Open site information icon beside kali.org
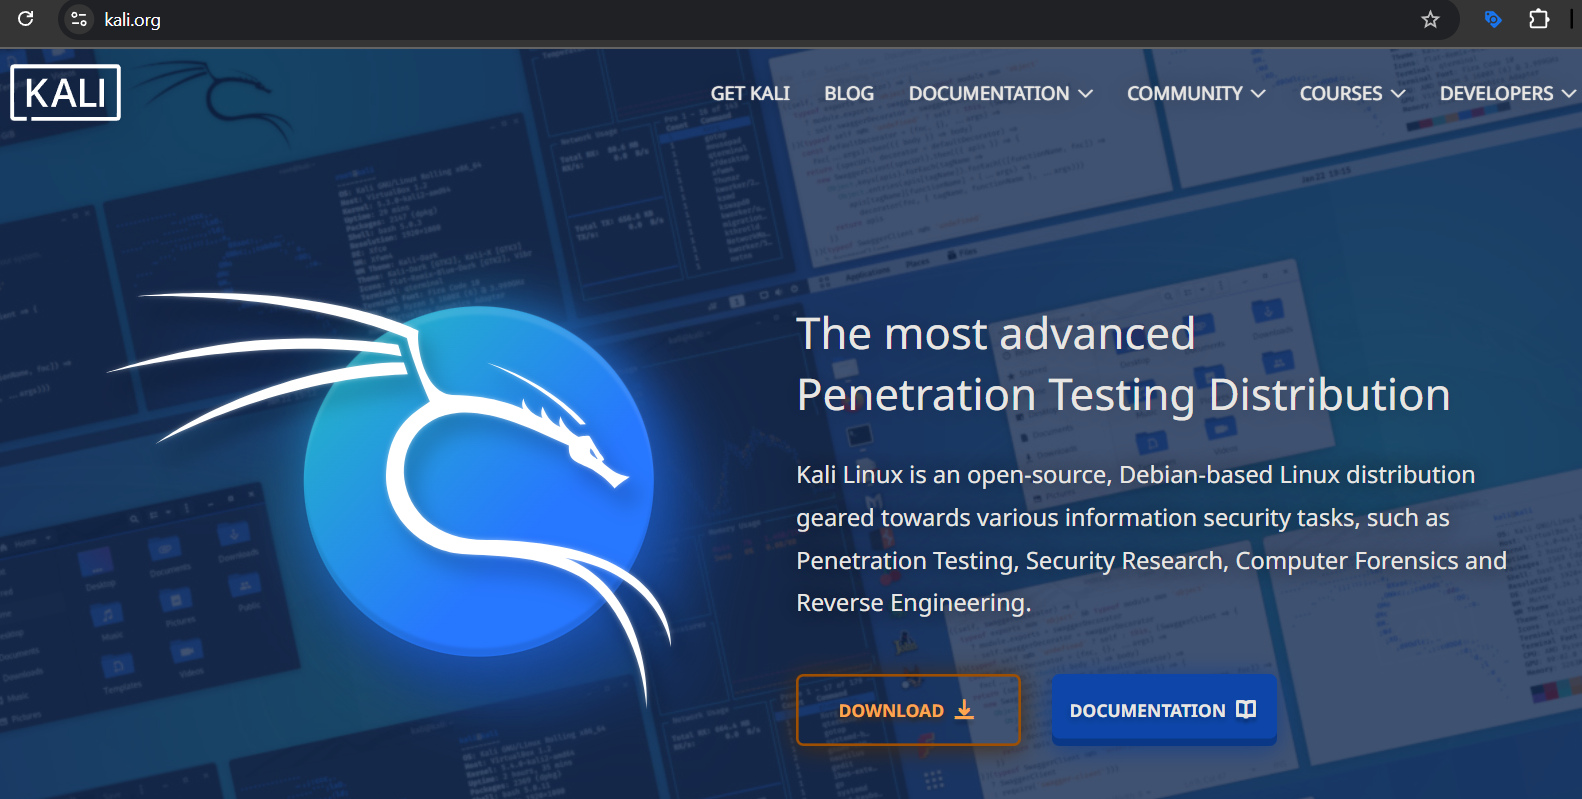 (x=79, y=19)
